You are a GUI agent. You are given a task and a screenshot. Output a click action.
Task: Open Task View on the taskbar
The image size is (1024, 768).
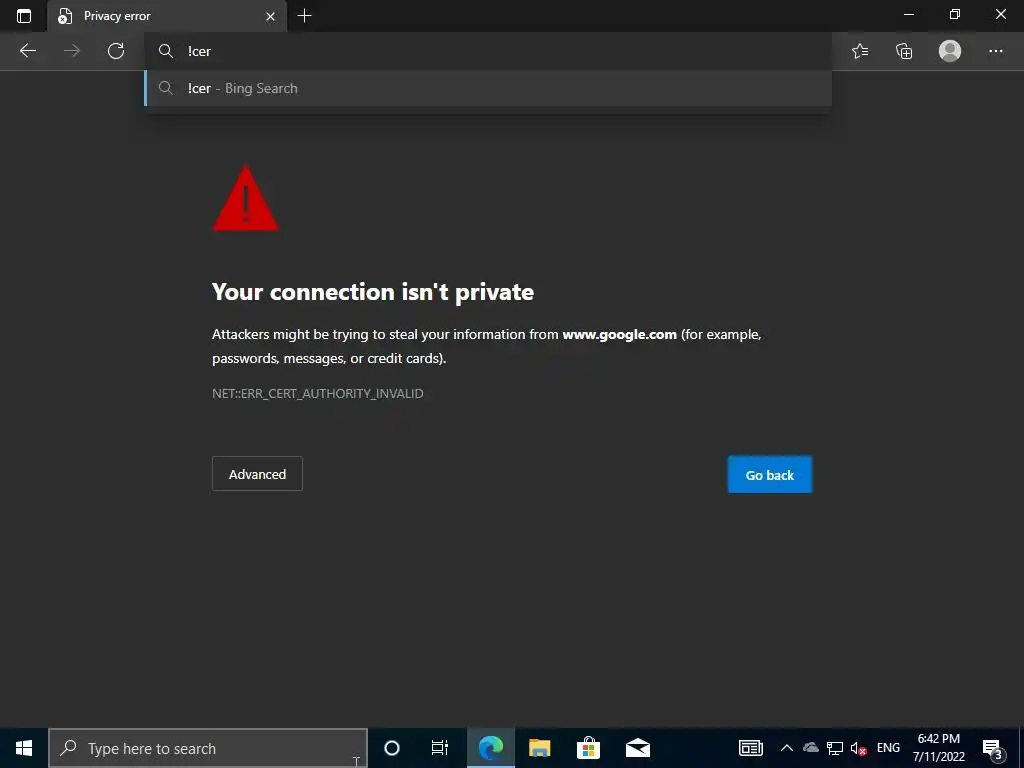click(x=440, y=748)
